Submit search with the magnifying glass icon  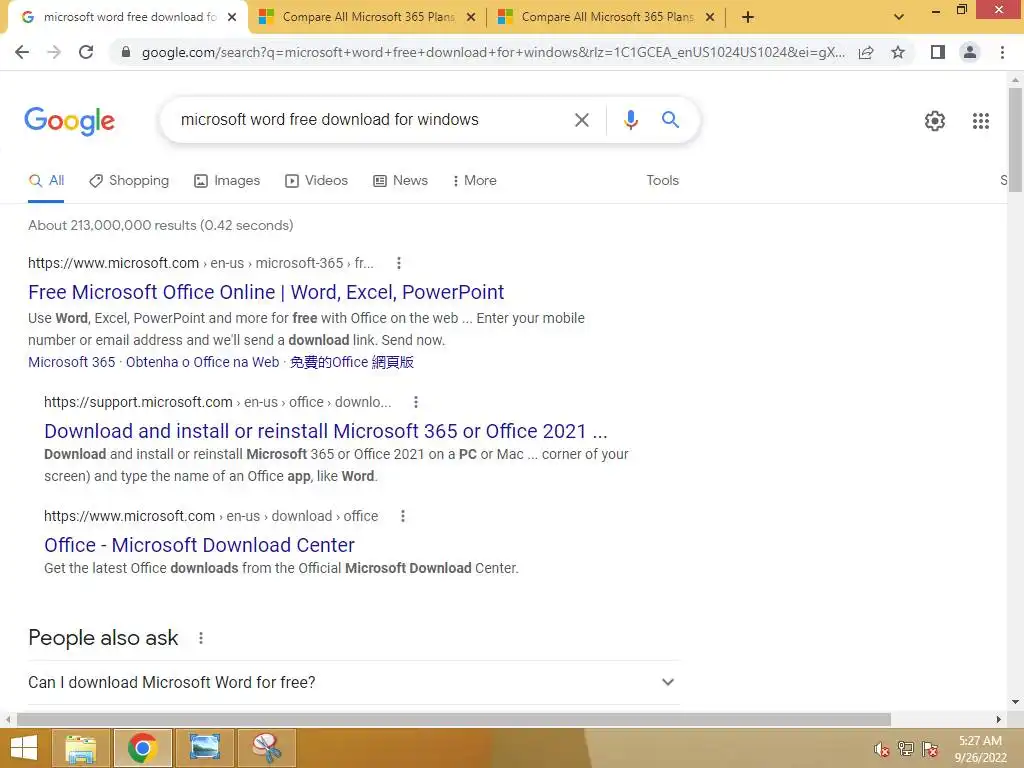click(670, 120)
